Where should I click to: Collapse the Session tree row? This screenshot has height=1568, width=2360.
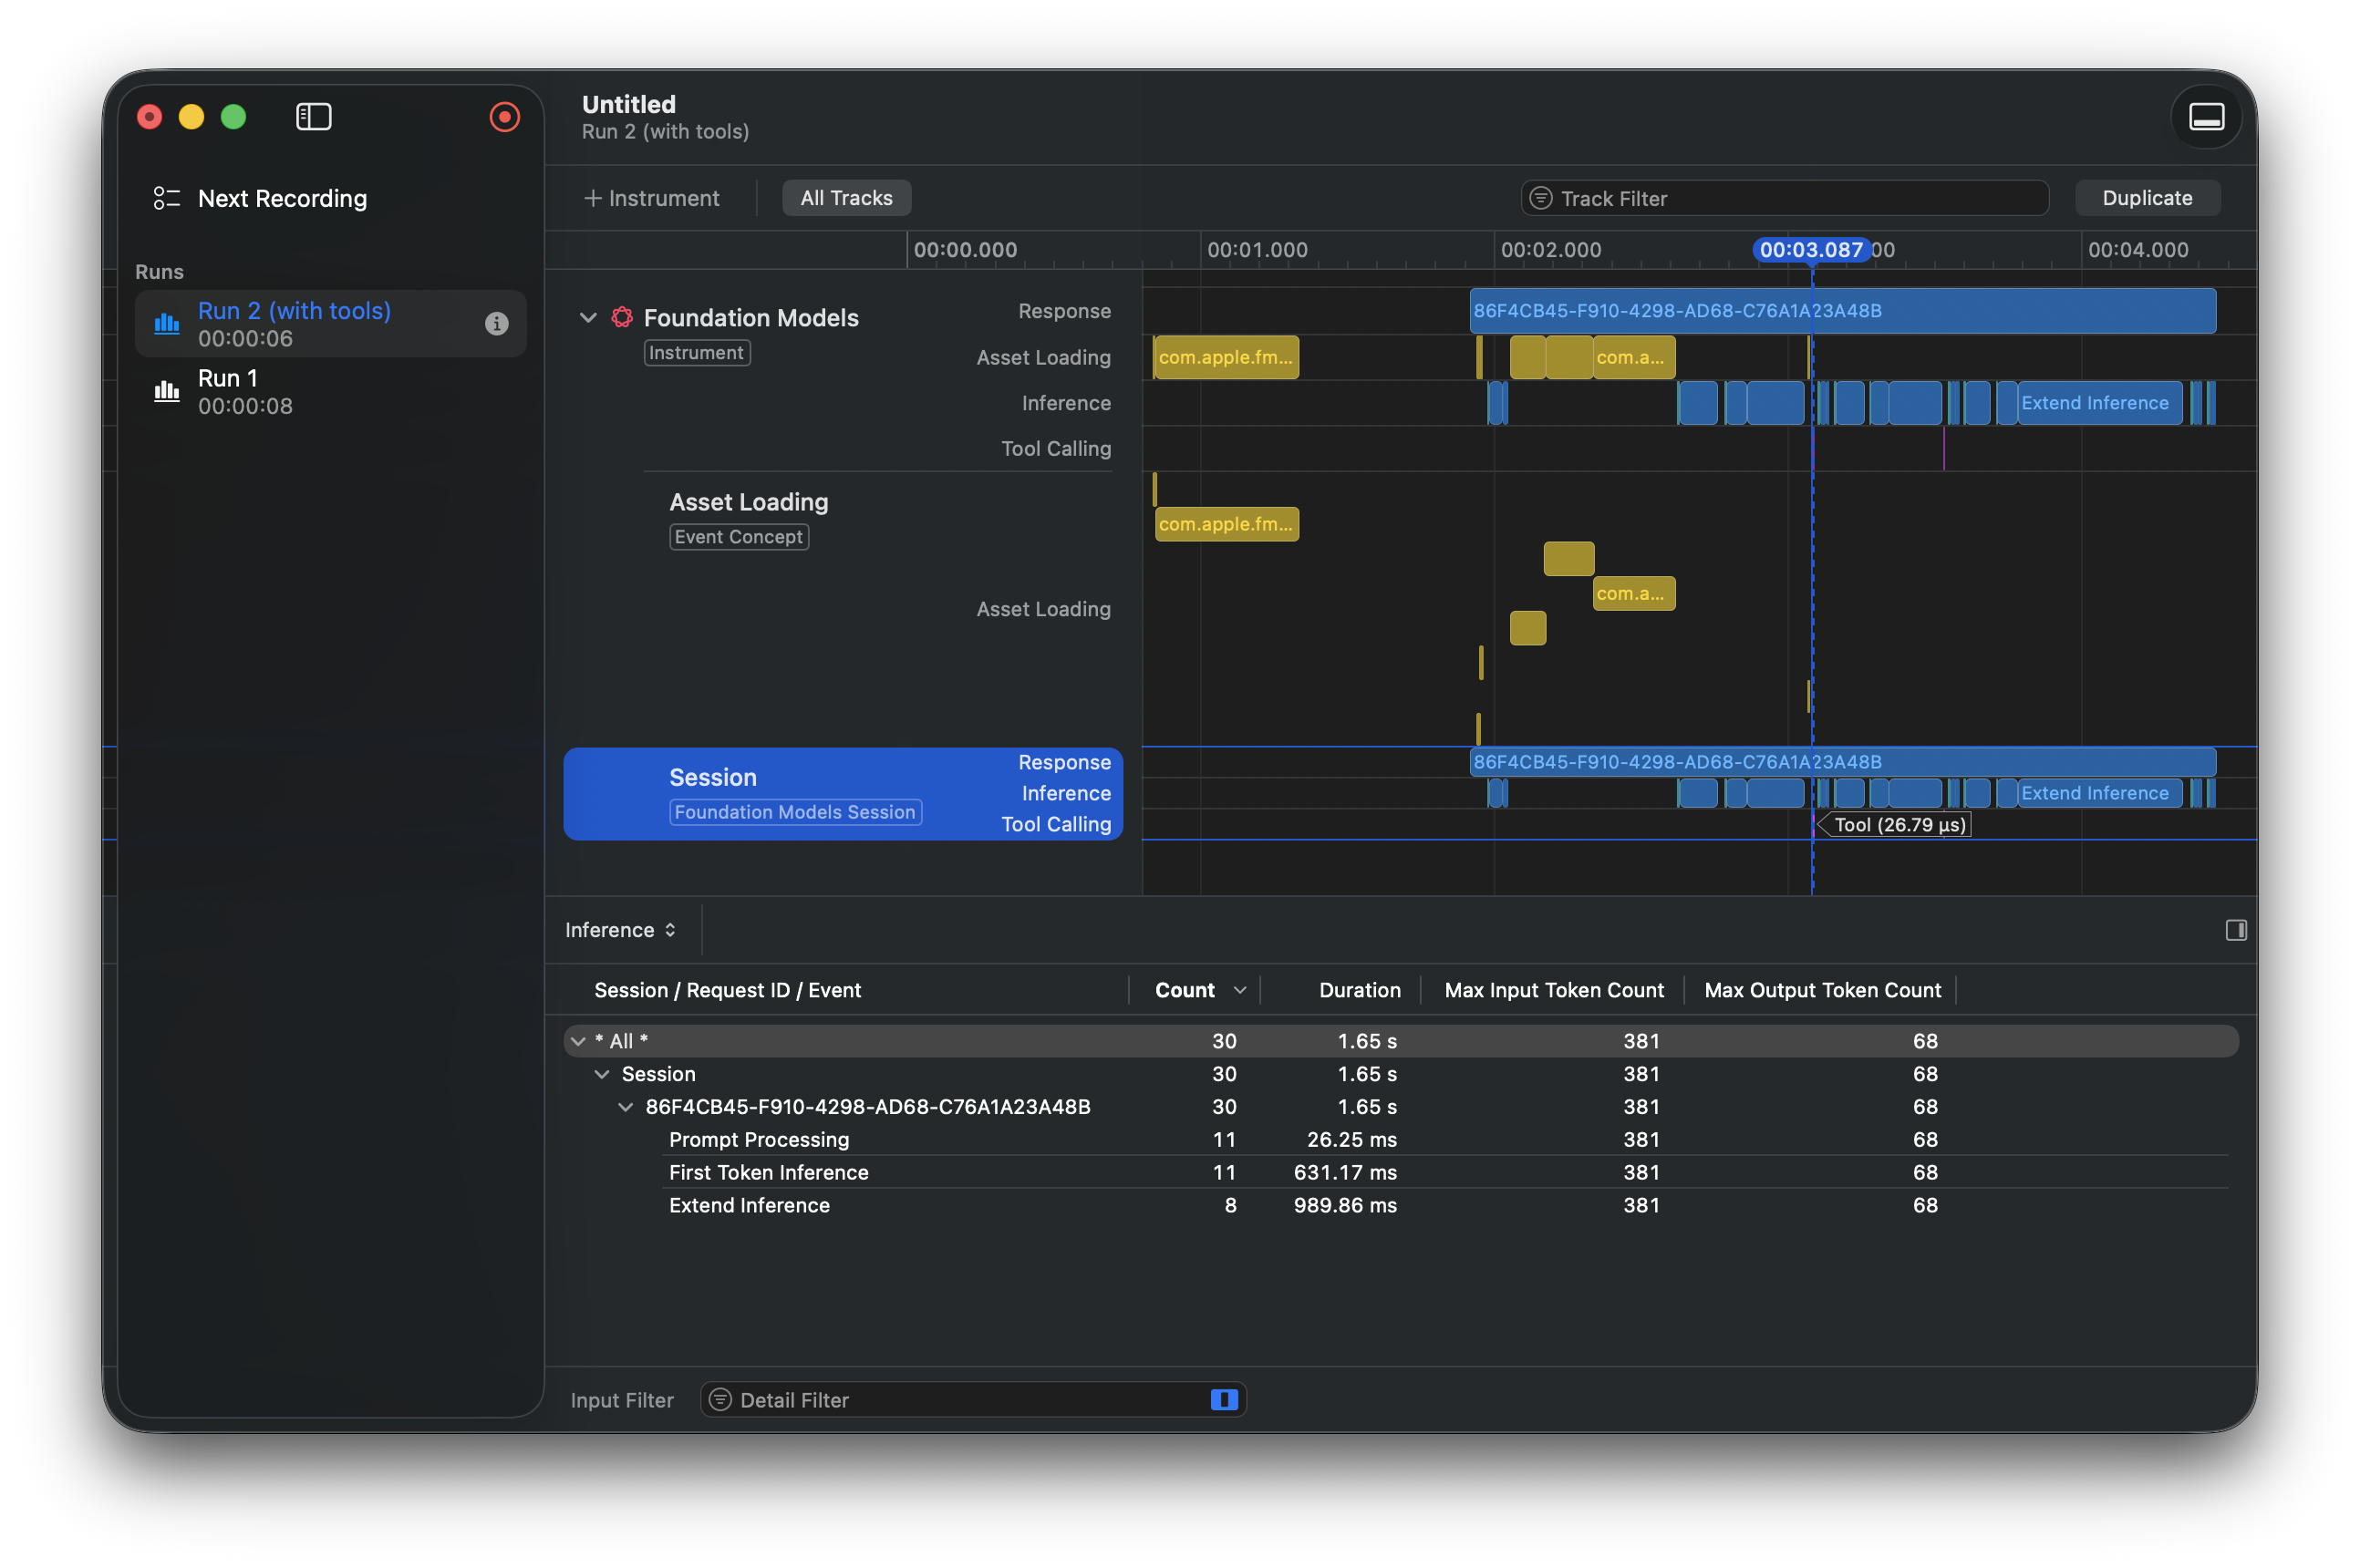pos(602,1074)
